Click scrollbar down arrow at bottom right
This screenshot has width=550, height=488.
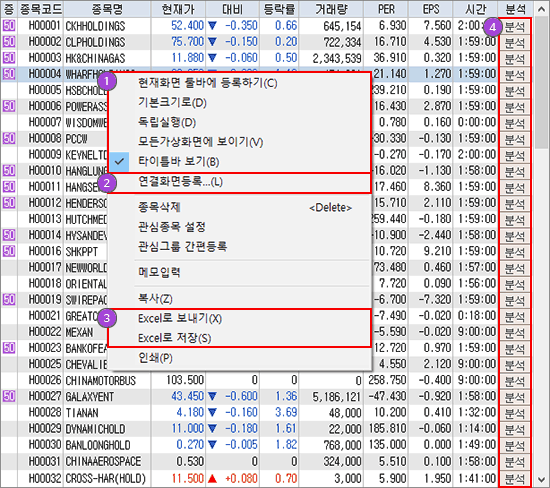tap(542, 479)
